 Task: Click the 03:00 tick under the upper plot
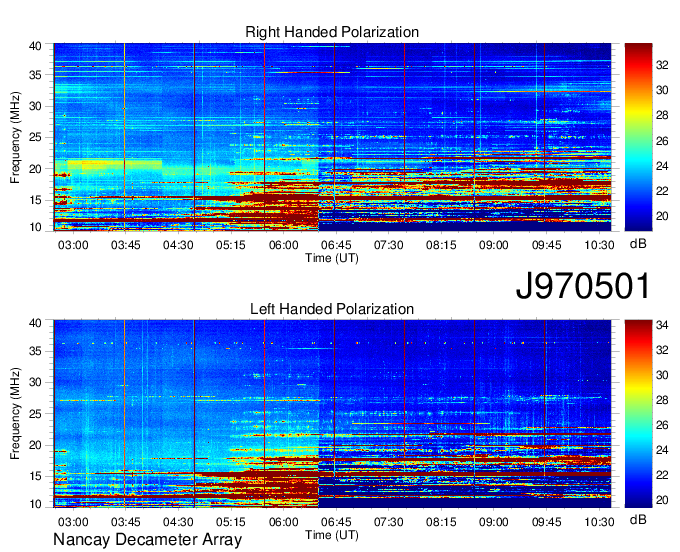[73, 245]
